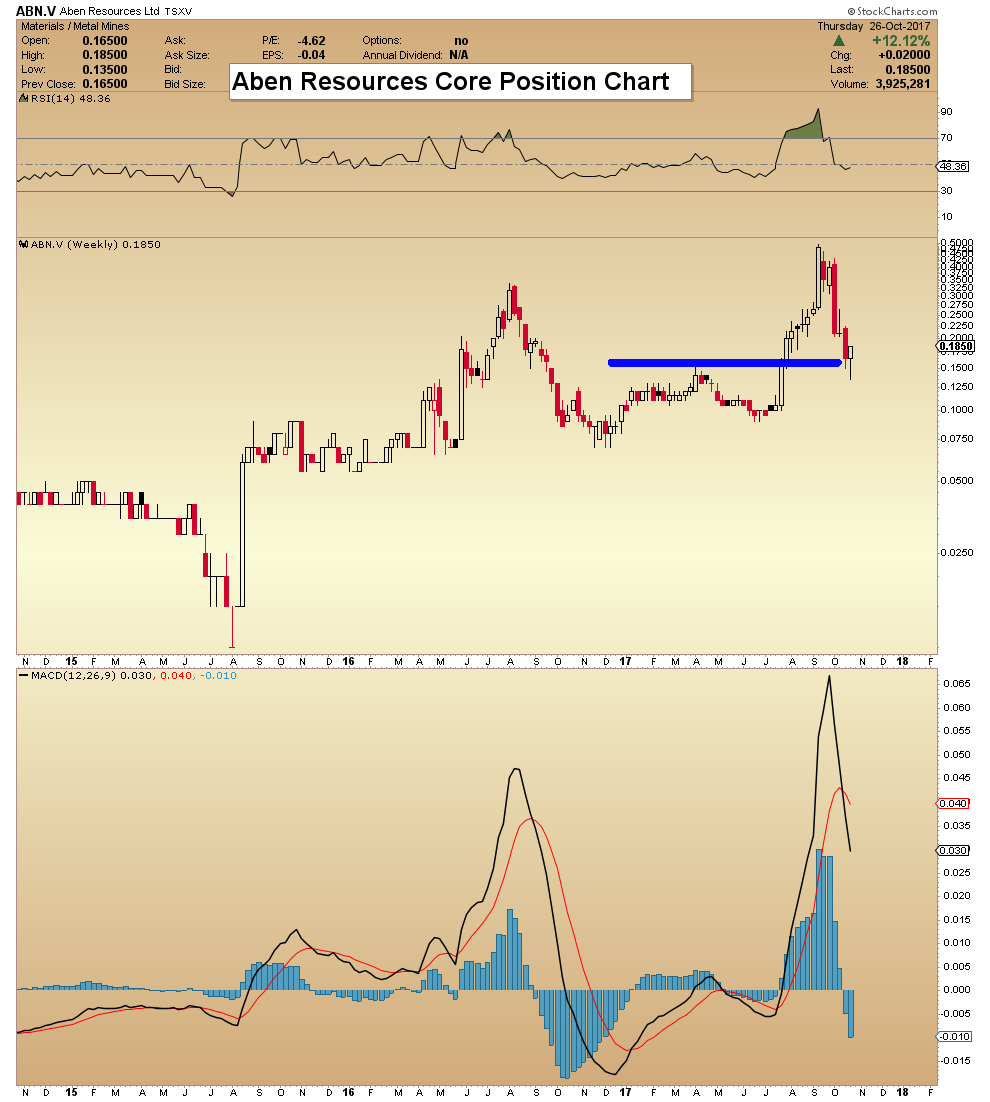The height and width of the screenshot is (1102, 990).
Task: Click the red-outlined 0.040 signal tag on MACD axis
Action: 953,803
